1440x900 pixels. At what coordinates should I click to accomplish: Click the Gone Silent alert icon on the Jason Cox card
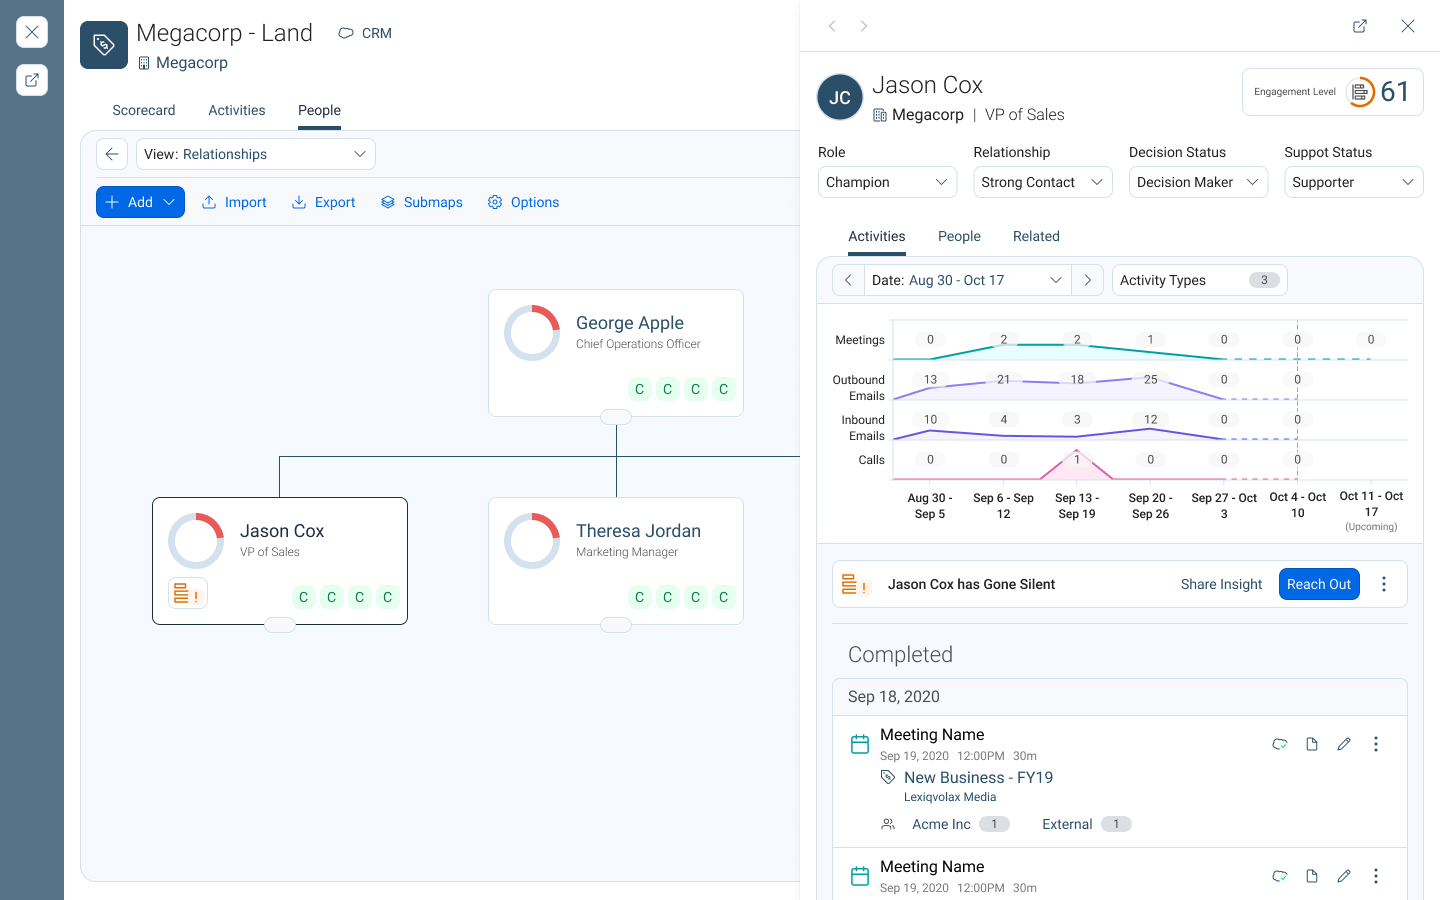tap(187, 594)
